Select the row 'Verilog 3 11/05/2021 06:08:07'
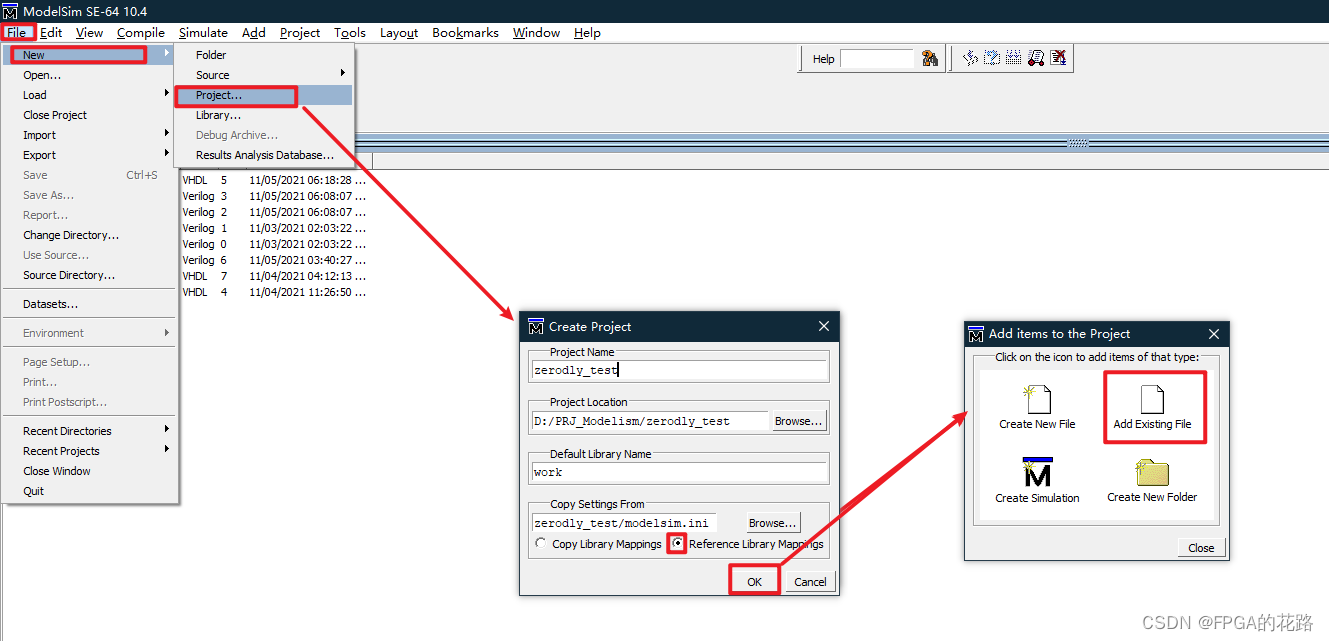The image size is (1329, 641). pyautogui.click(x=273, y=196)
